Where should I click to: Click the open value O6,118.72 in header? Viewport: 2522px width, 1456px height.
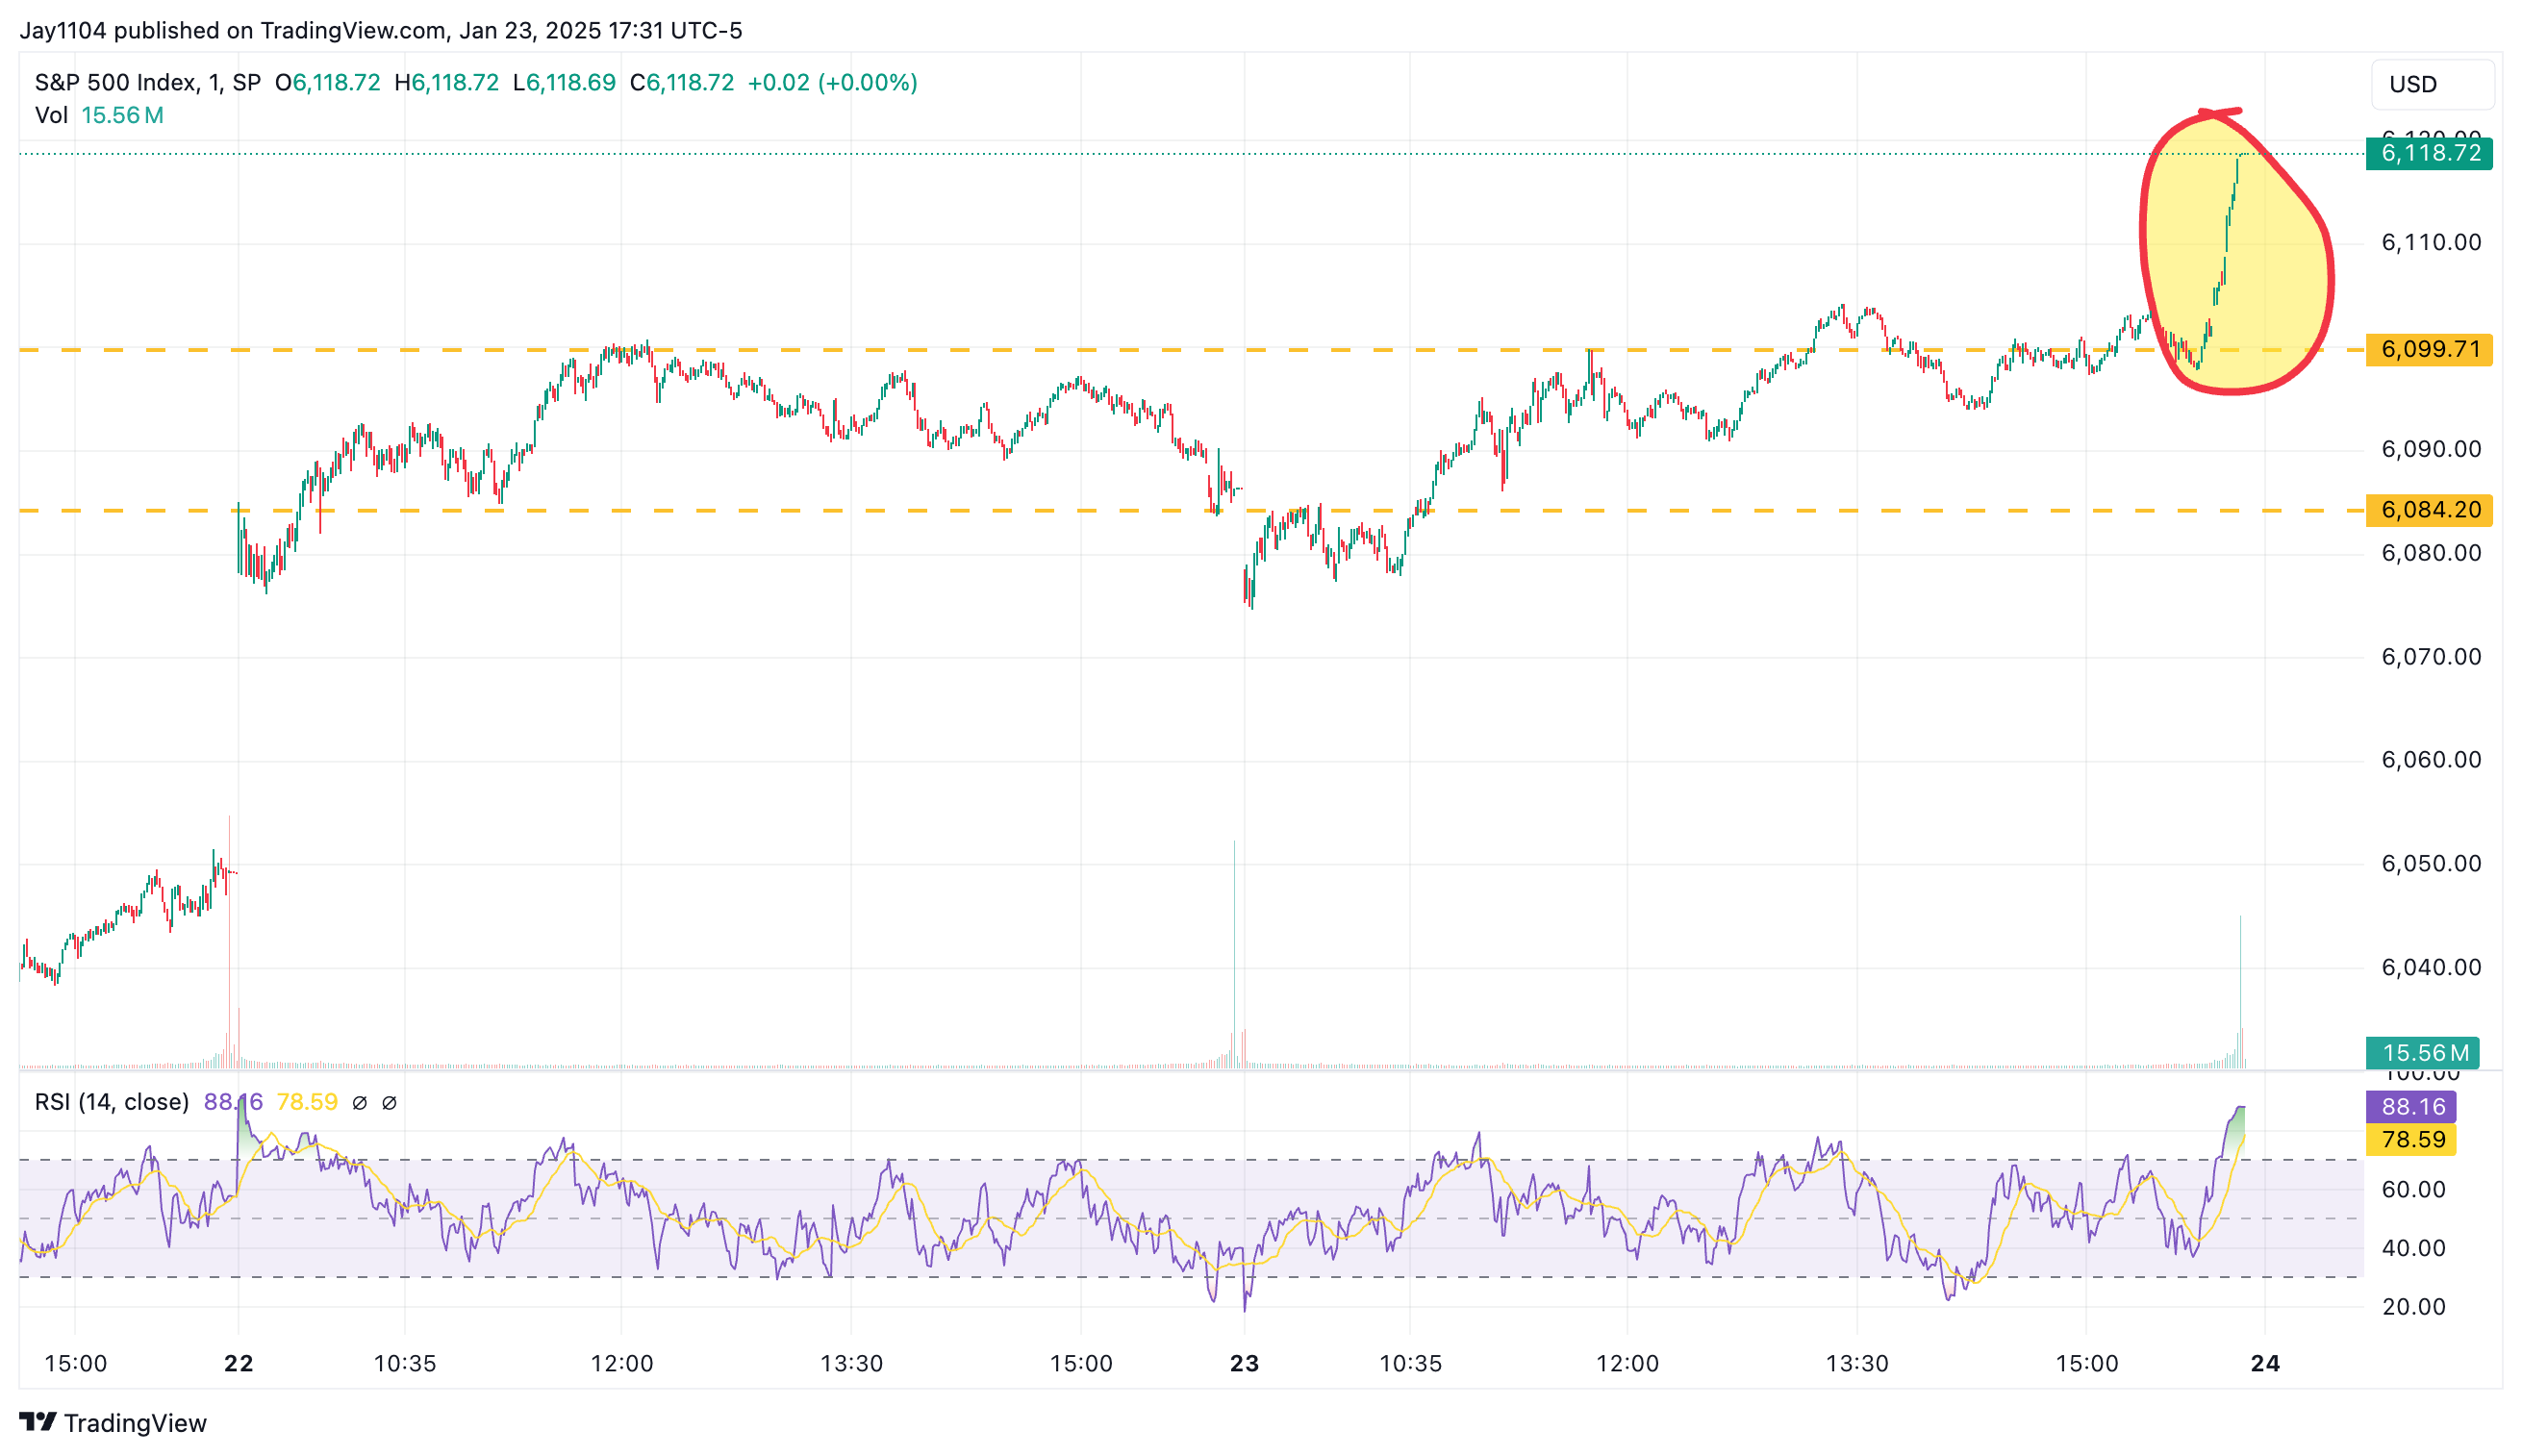pos(328,83)
